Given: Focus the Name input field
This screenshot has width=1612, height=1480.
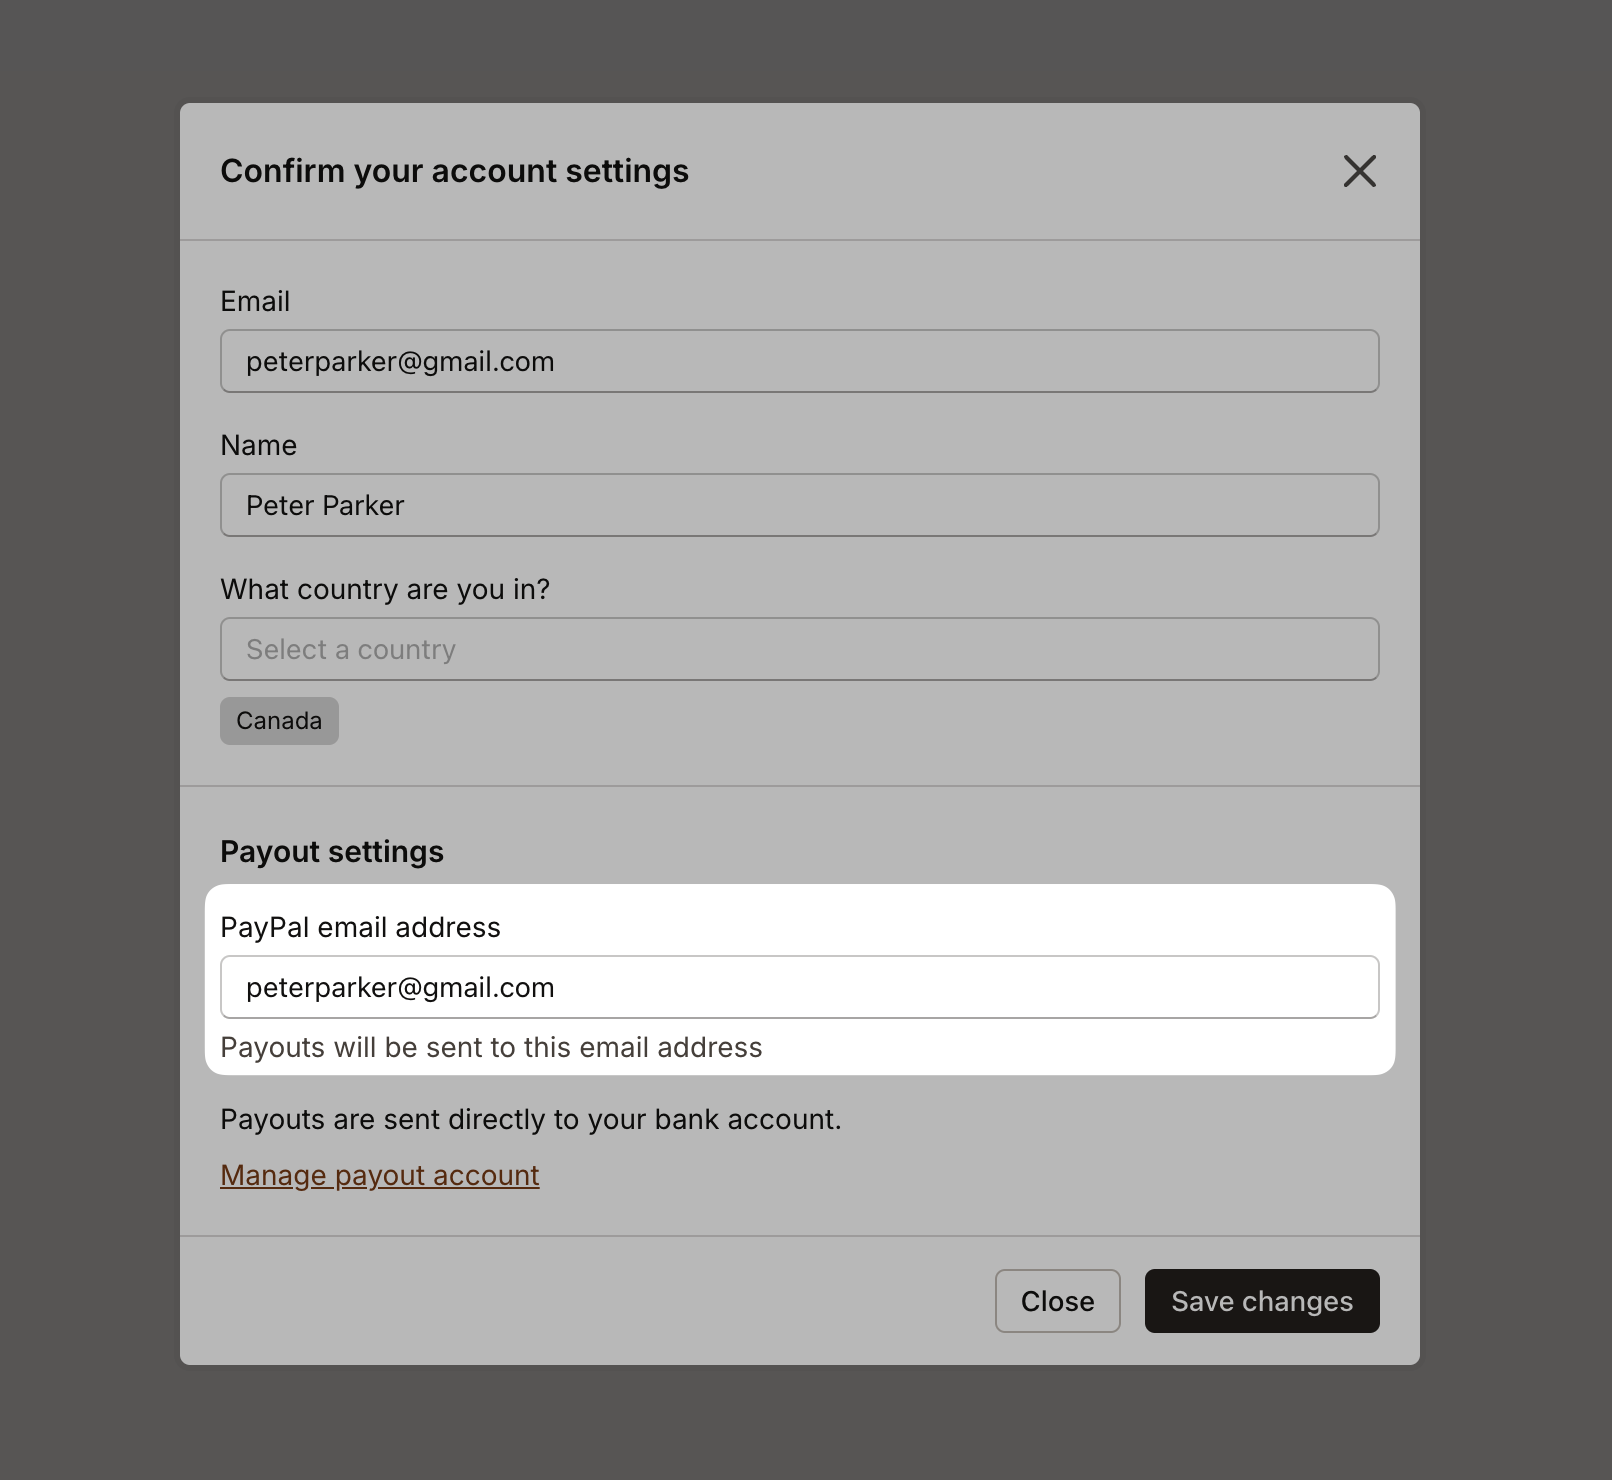Looking at the screenshot, I should coord(800,505).
